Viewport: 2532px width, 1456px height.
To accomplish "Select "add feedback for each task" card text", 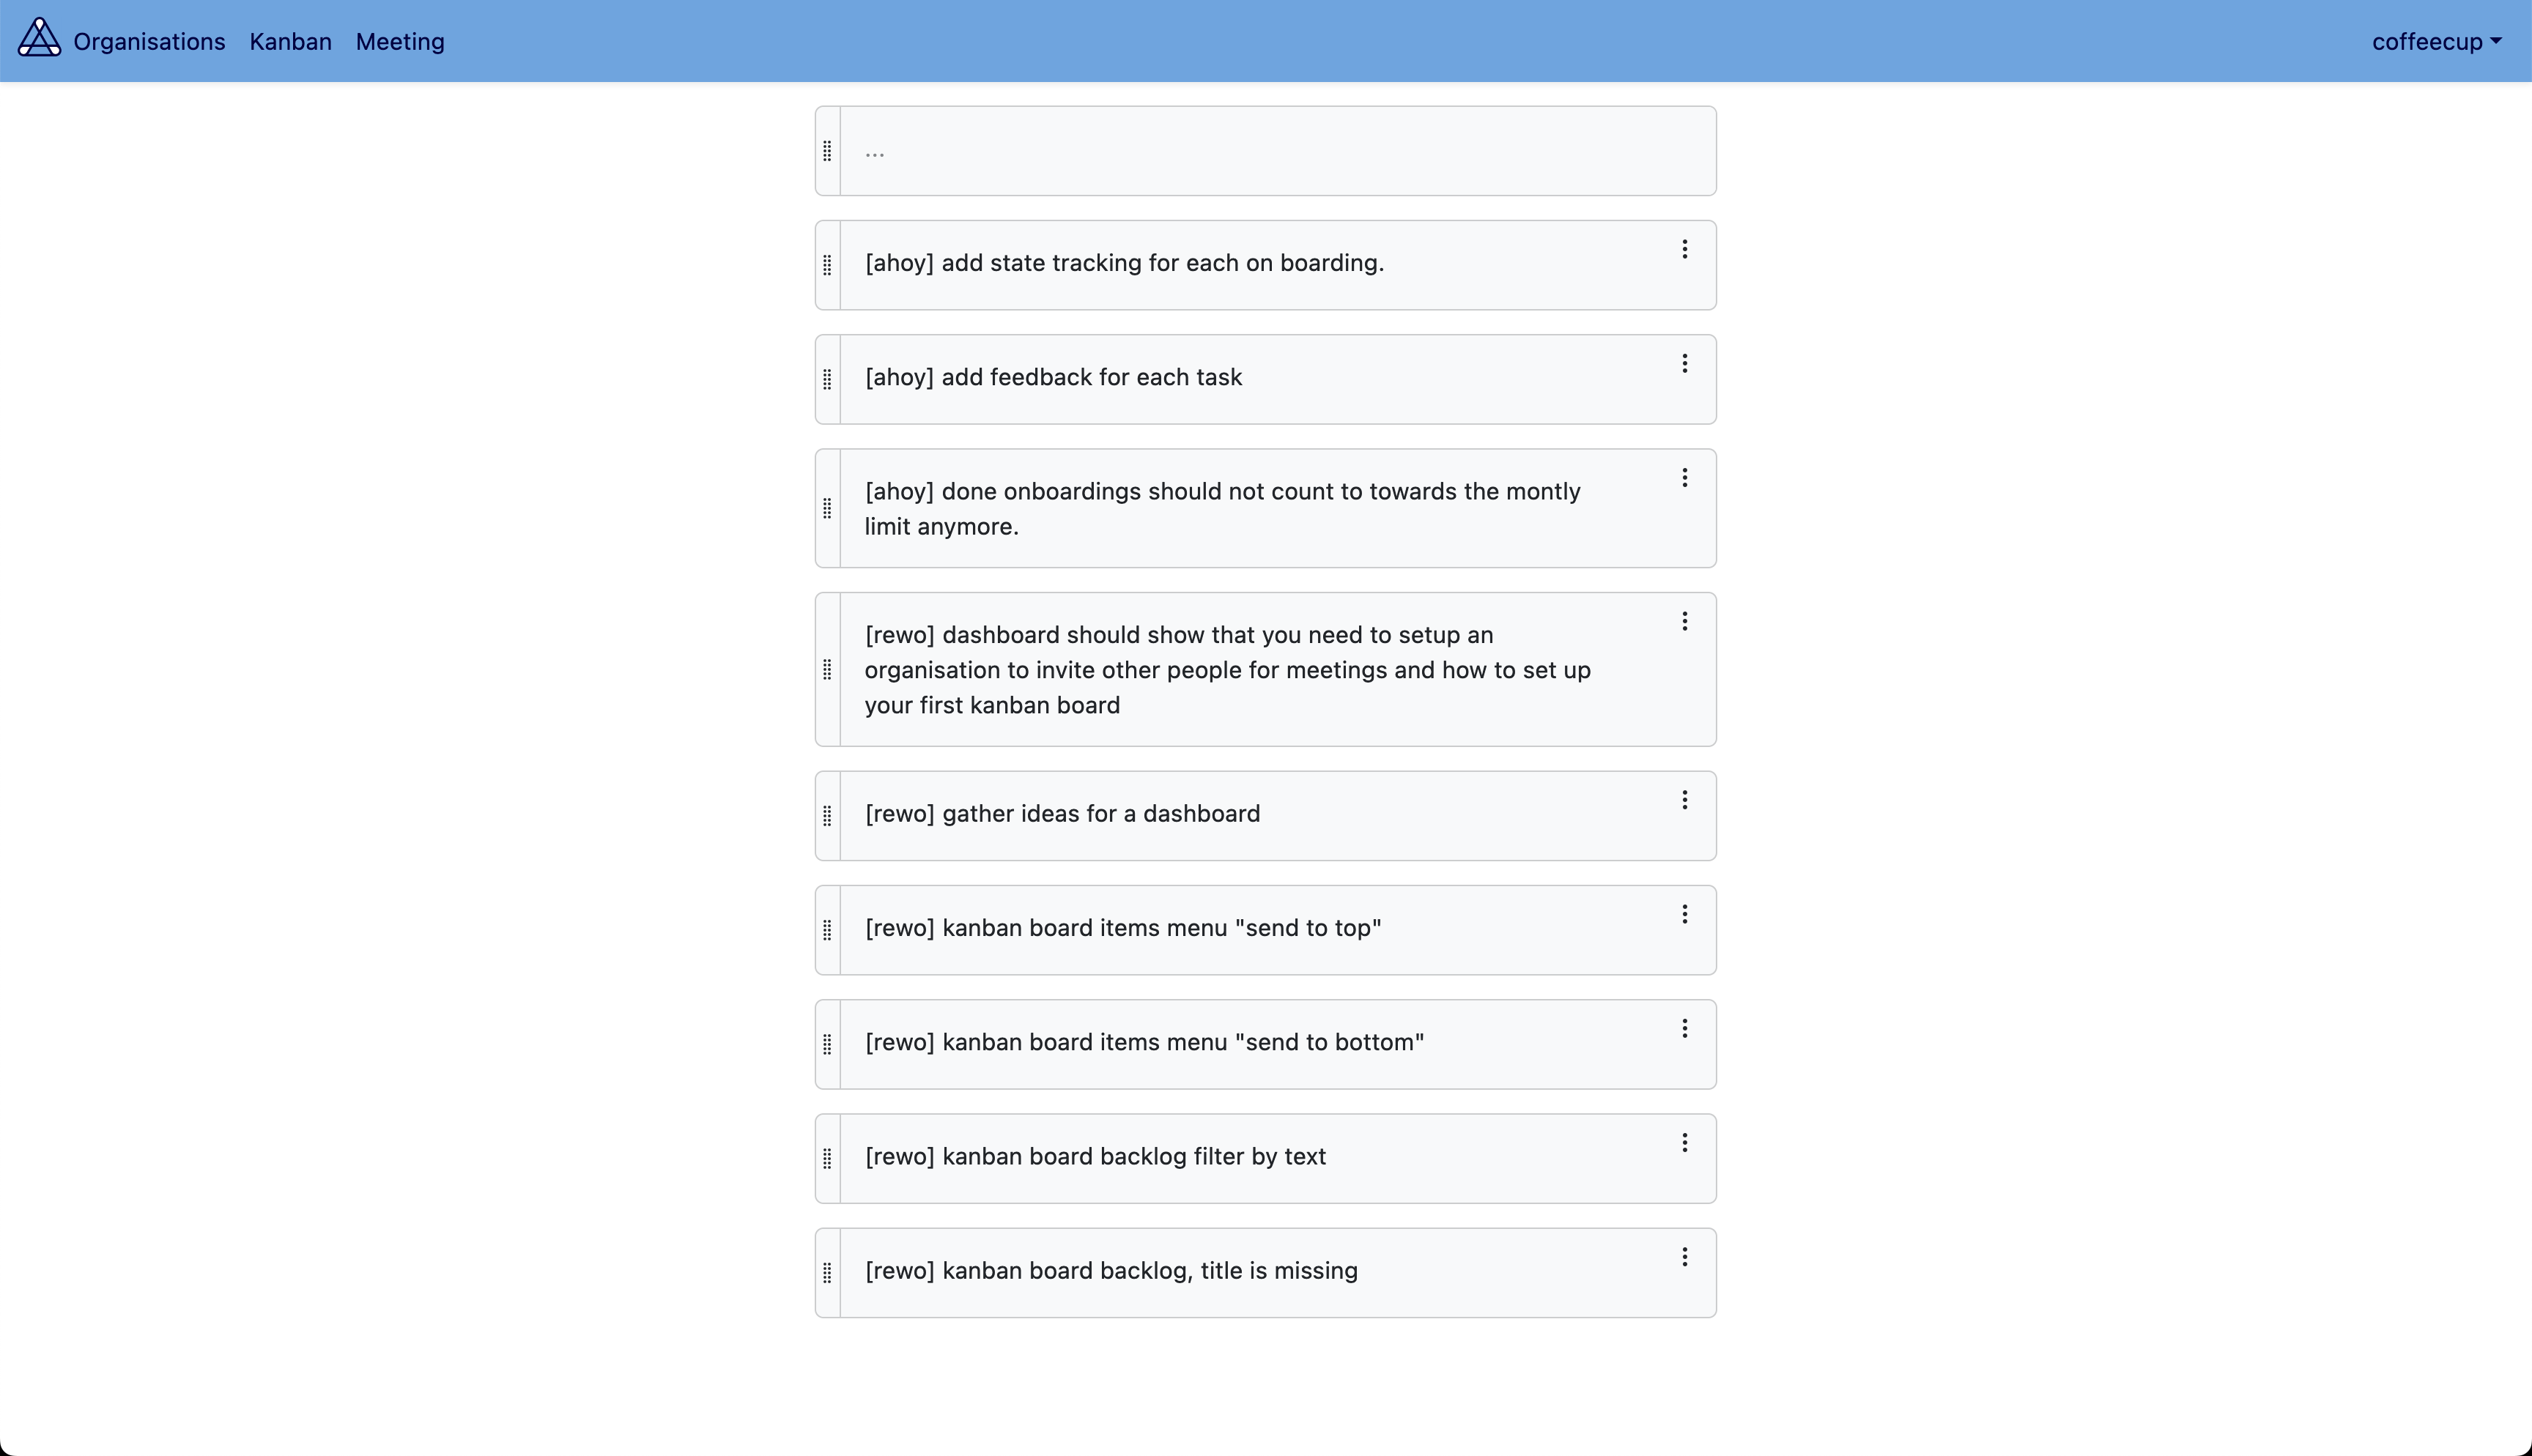I will pos(1053,377).
